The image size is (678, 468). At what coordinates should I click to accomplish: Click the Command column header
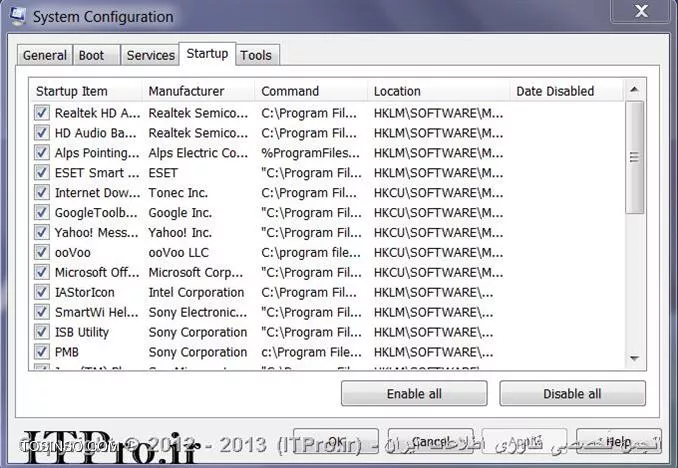[311, 91]
